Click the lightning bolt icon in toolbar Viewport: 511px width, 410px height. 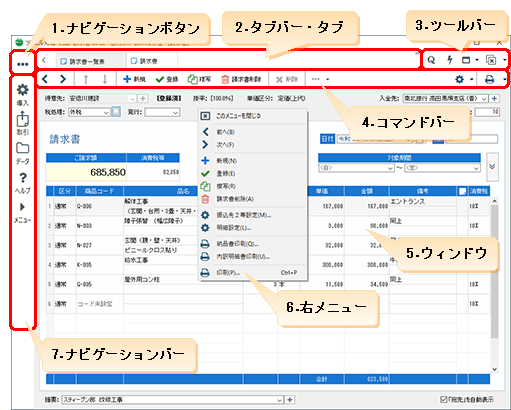pos(450,60)
